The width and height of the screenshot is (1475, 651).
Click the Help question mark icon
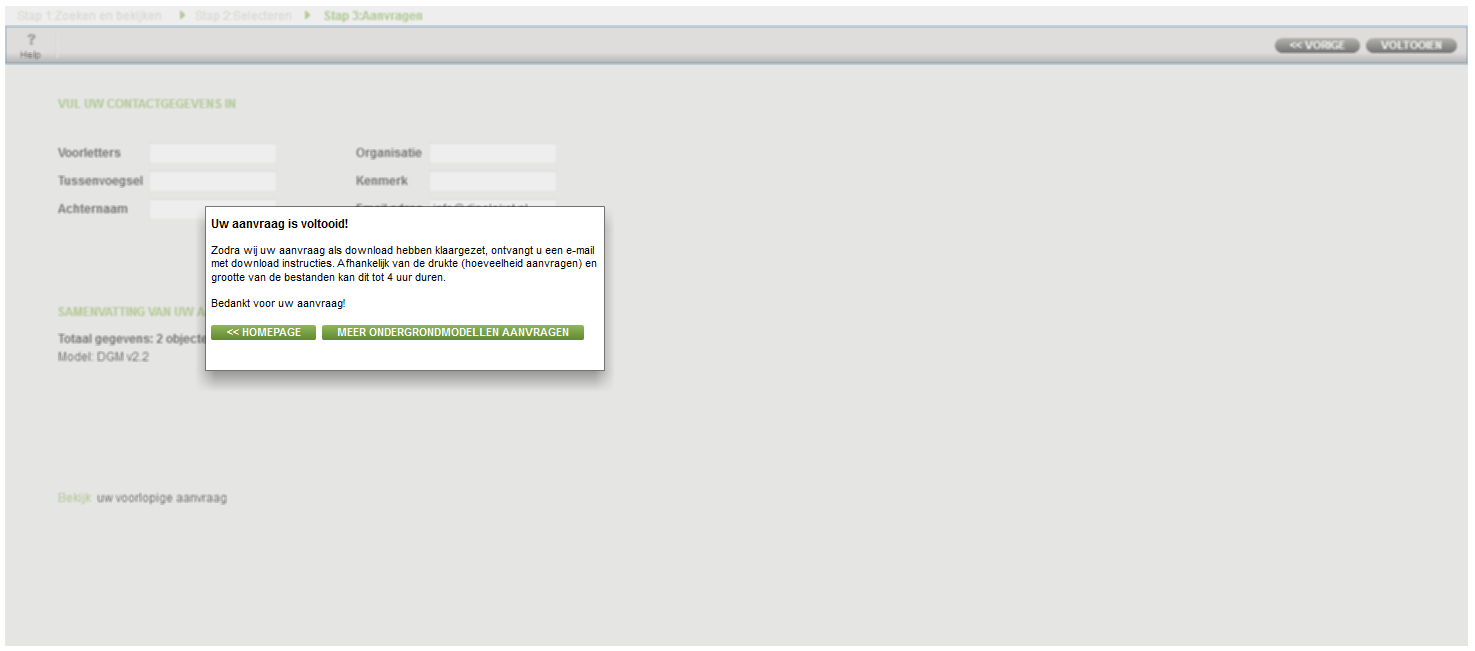coord(31,40)
